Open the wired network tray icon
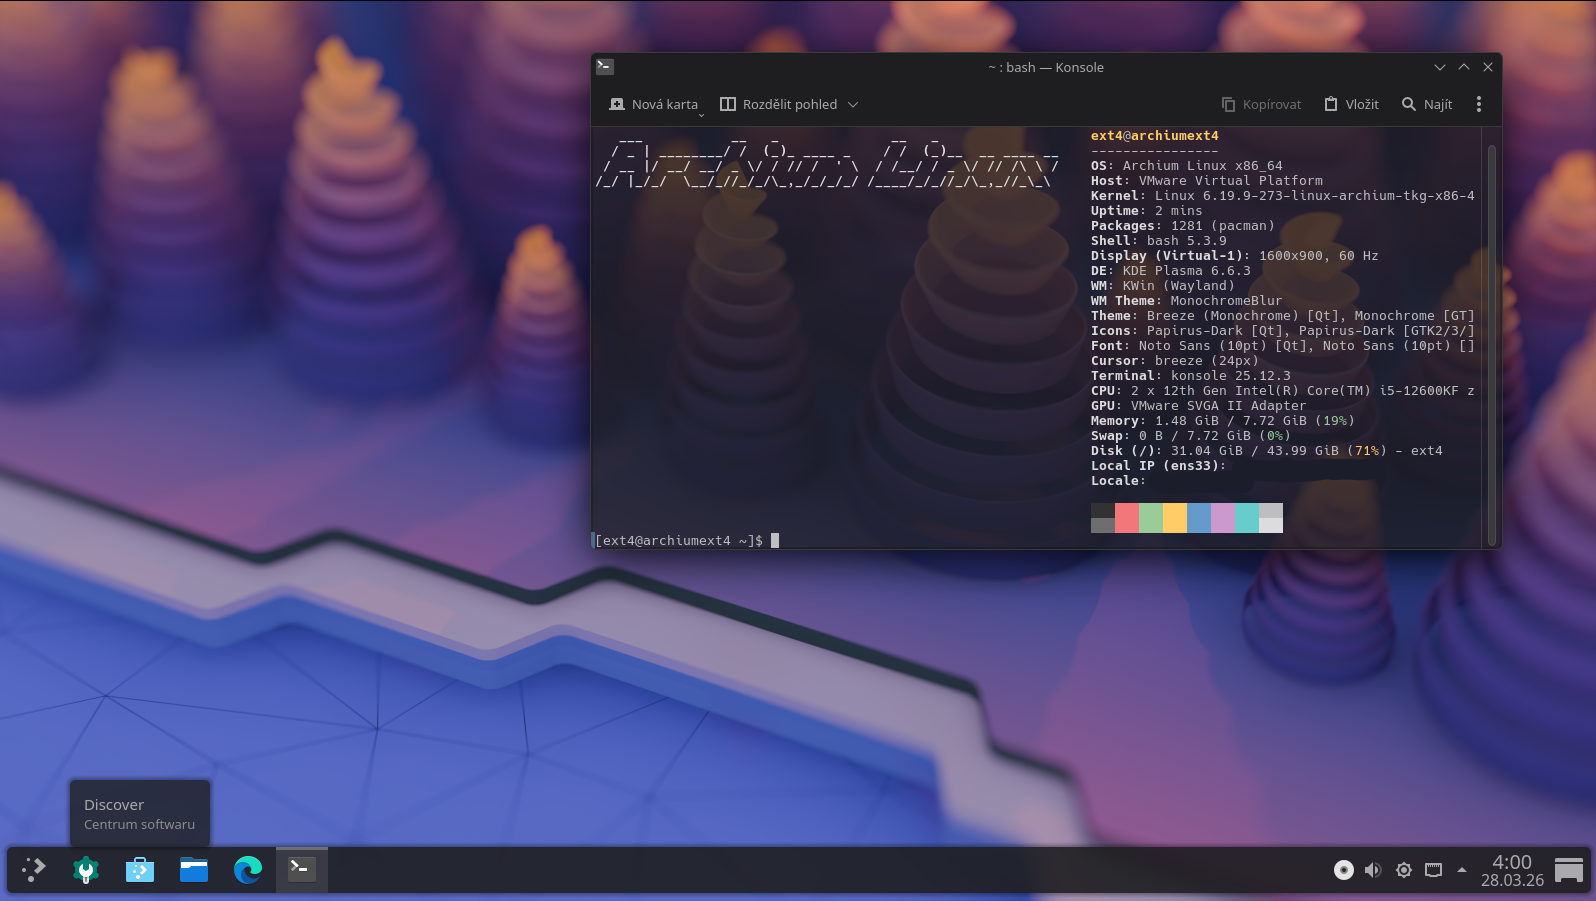1596x901 pixels. pos(1433,870)
